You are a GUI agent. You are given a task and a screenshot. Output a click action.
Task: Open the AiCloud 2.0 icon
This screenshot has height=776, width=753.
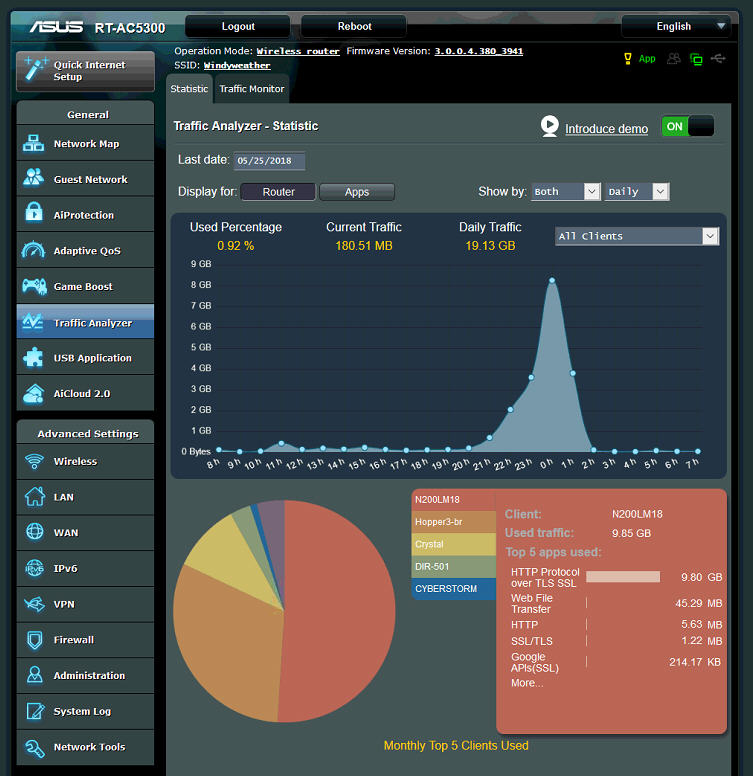33,394
